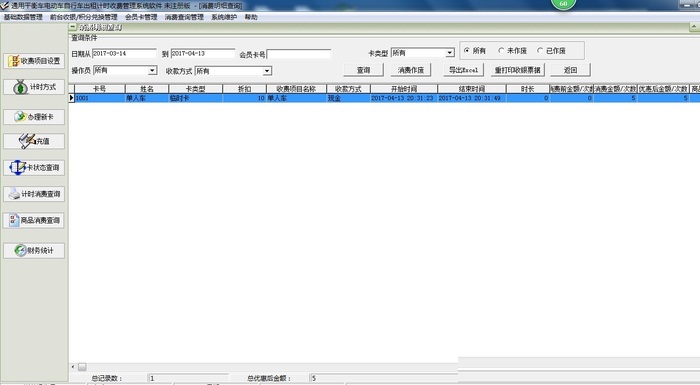Open the 帮助 menu
This screenshot has width=700, height=385.
(251, 17)
